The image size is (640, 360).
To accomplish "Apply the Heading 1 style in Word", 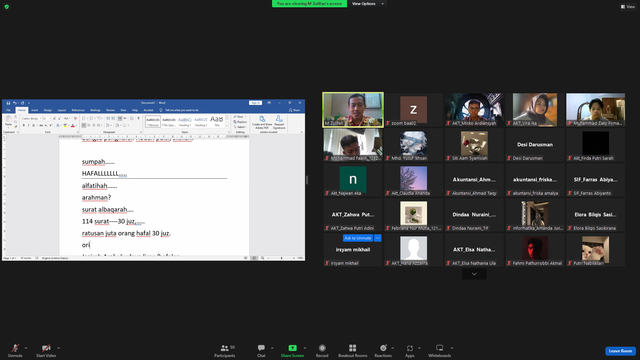I will [x=184, y=121].
